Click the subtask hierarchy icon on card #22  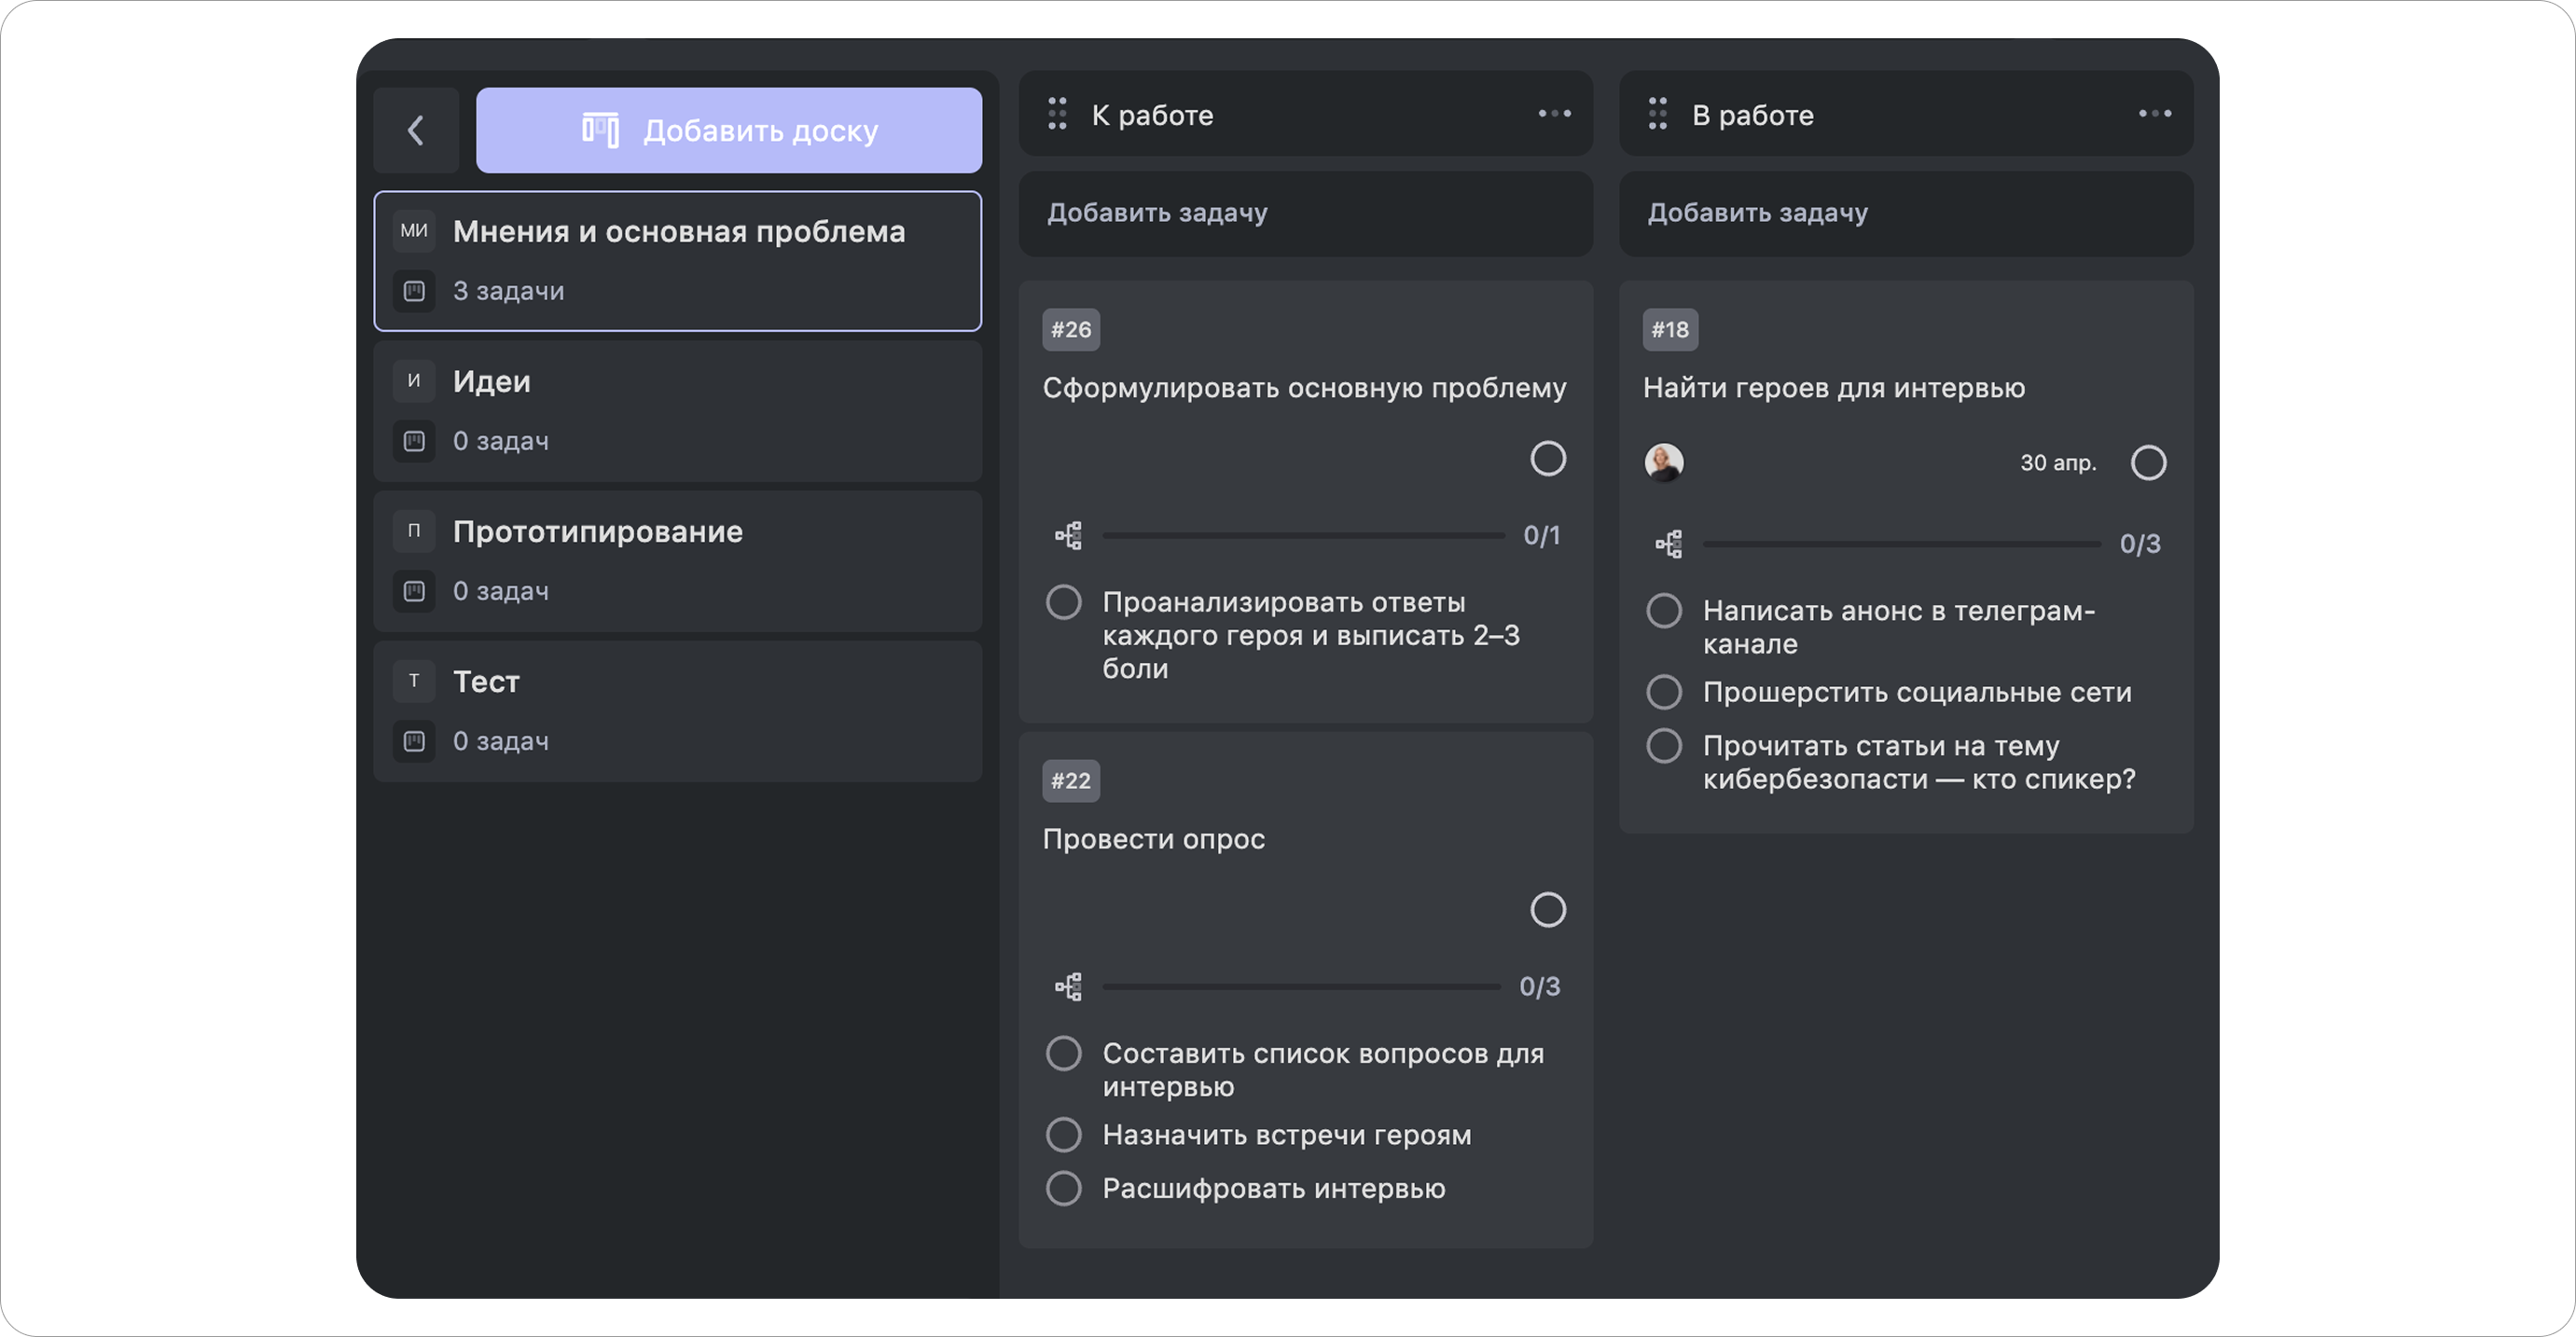click(1068, 986)
